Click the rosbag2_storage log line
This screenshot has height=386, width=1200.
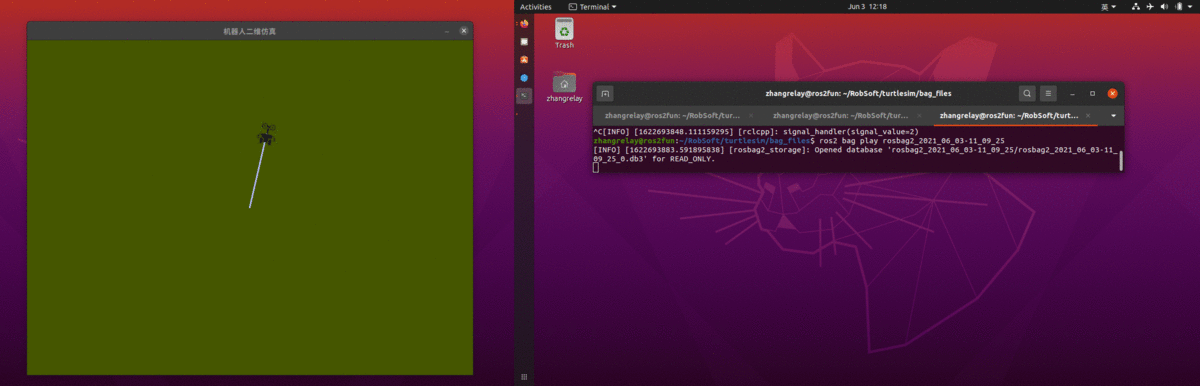coord(855,154)
